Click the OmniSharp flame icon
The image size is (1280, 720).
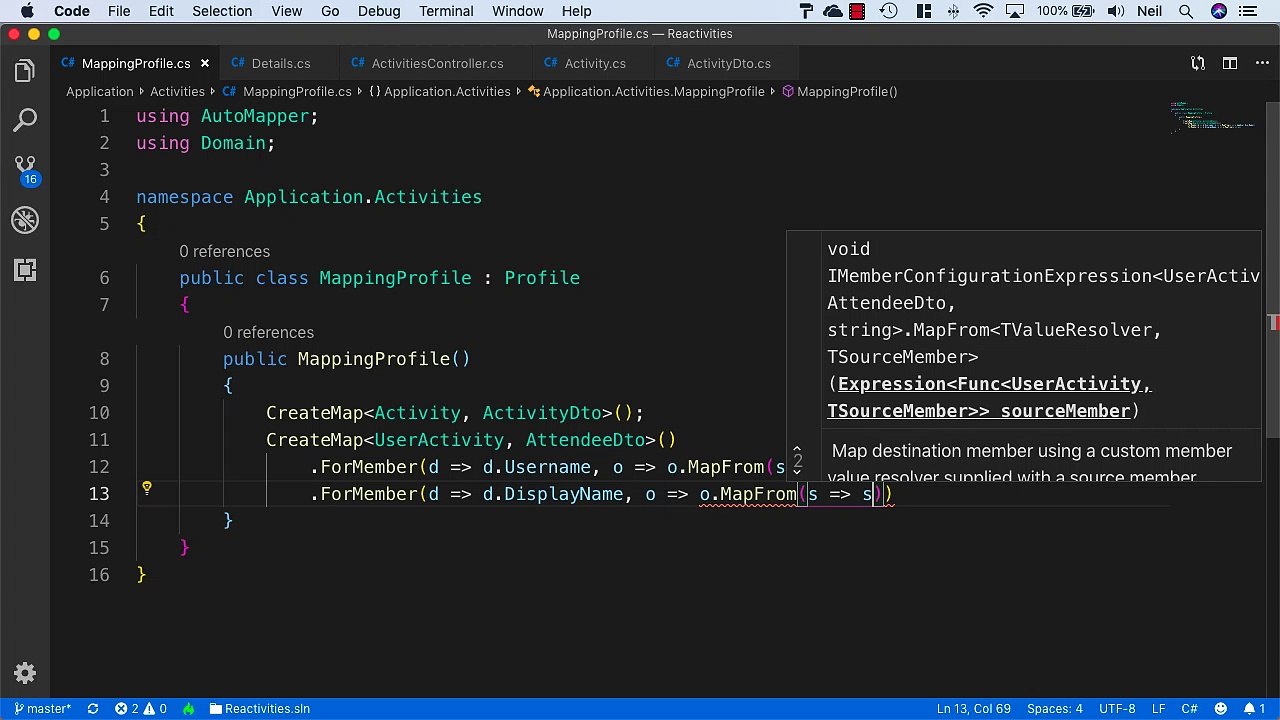188,709
